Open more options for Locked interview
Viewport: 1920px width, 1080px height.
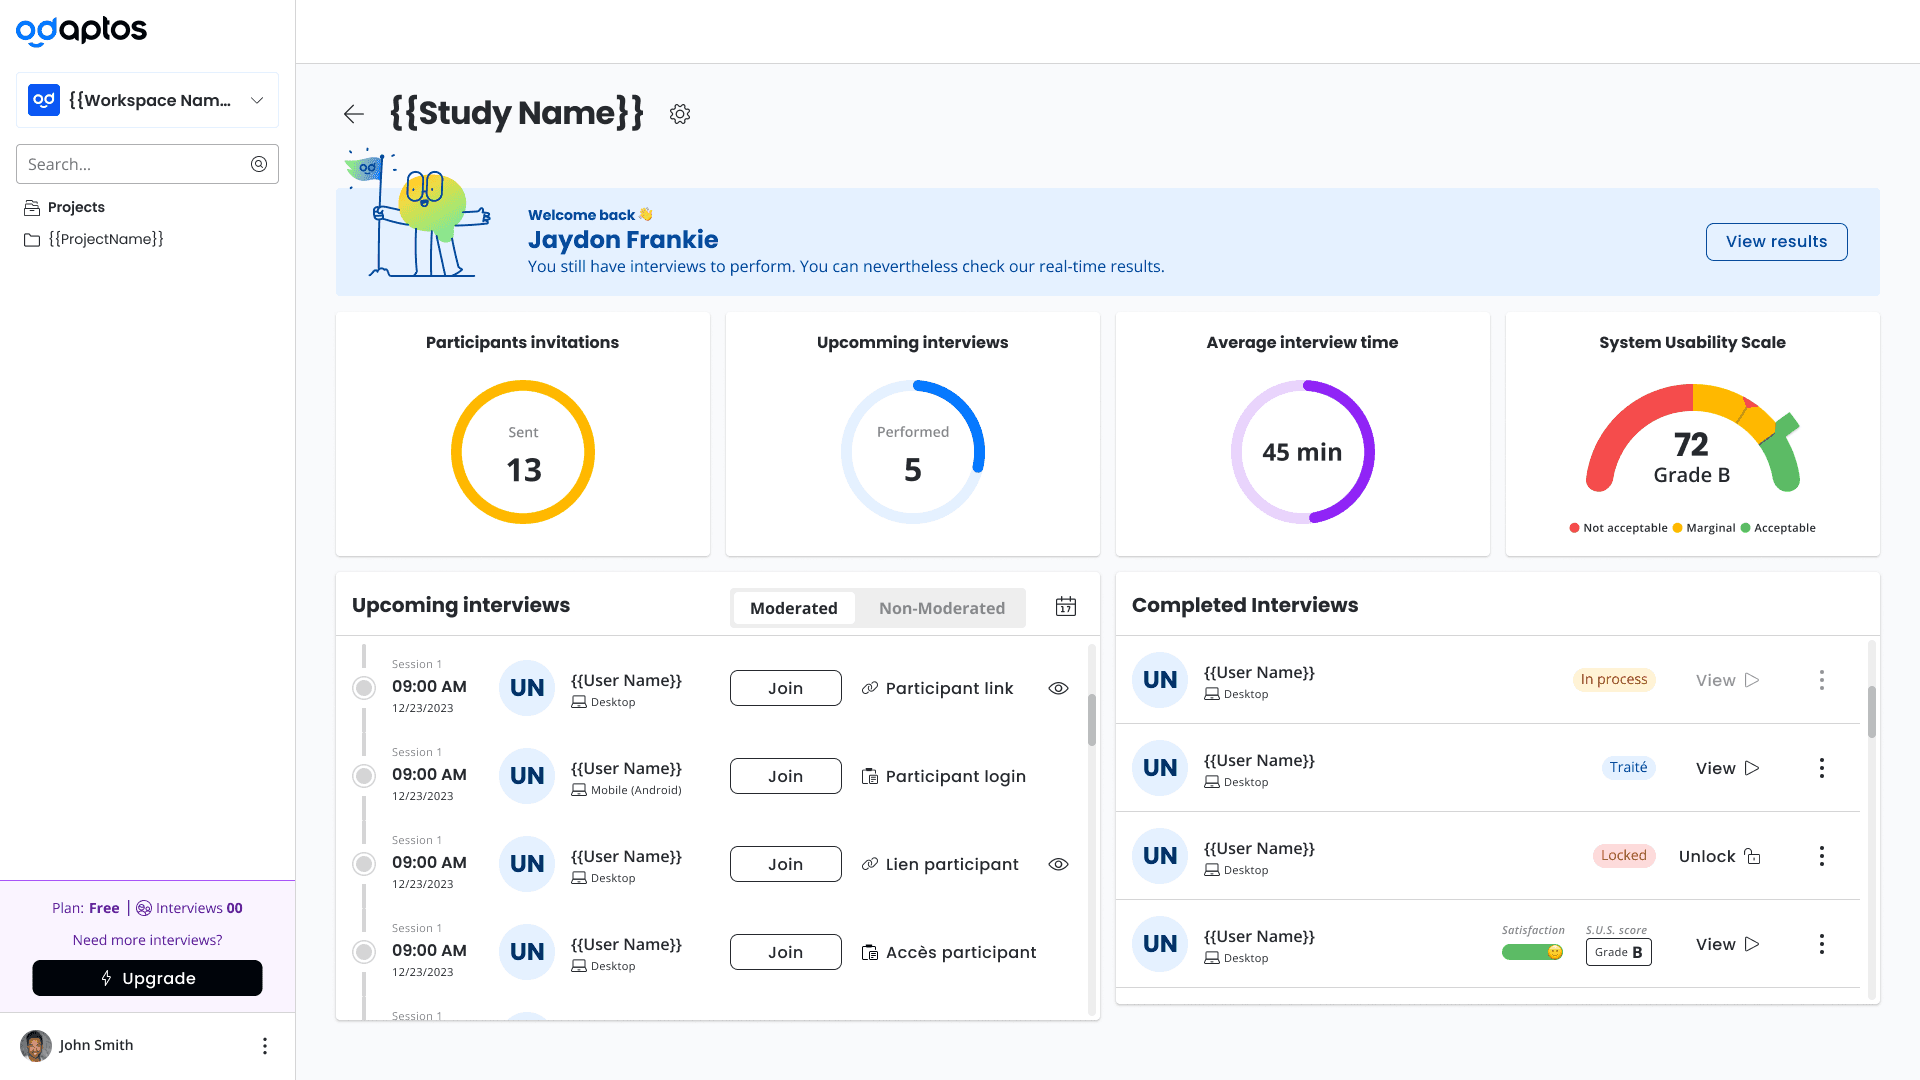tap(1822, 856)
